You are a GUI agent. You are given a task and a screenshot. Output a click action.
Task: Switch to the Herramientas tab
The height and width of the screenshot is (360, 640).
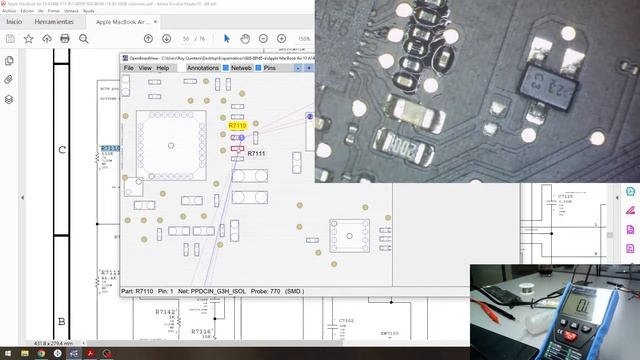(54, 22)
